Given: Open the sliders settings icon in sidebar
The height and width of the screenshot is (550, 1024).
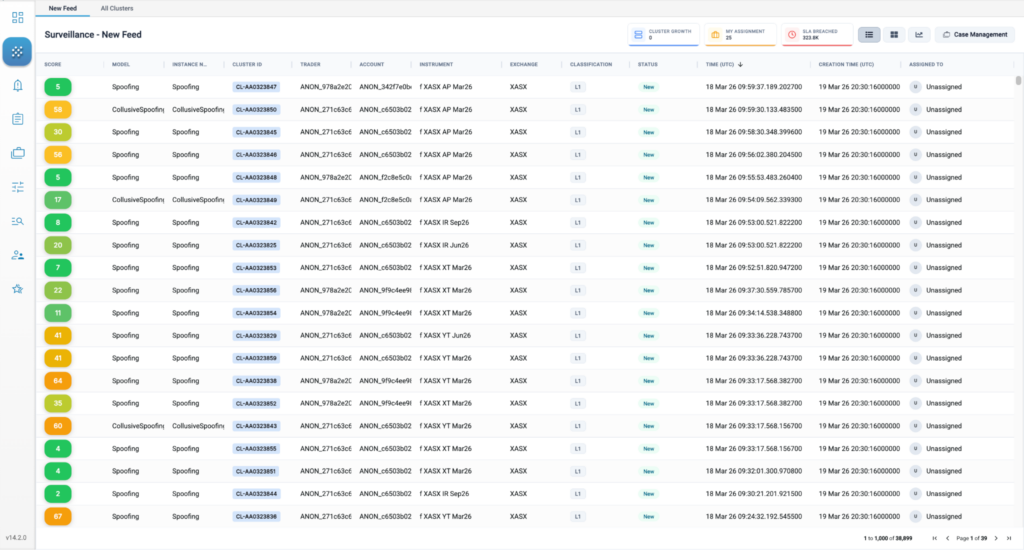Looking at the screenshot, I should [18, 187].
